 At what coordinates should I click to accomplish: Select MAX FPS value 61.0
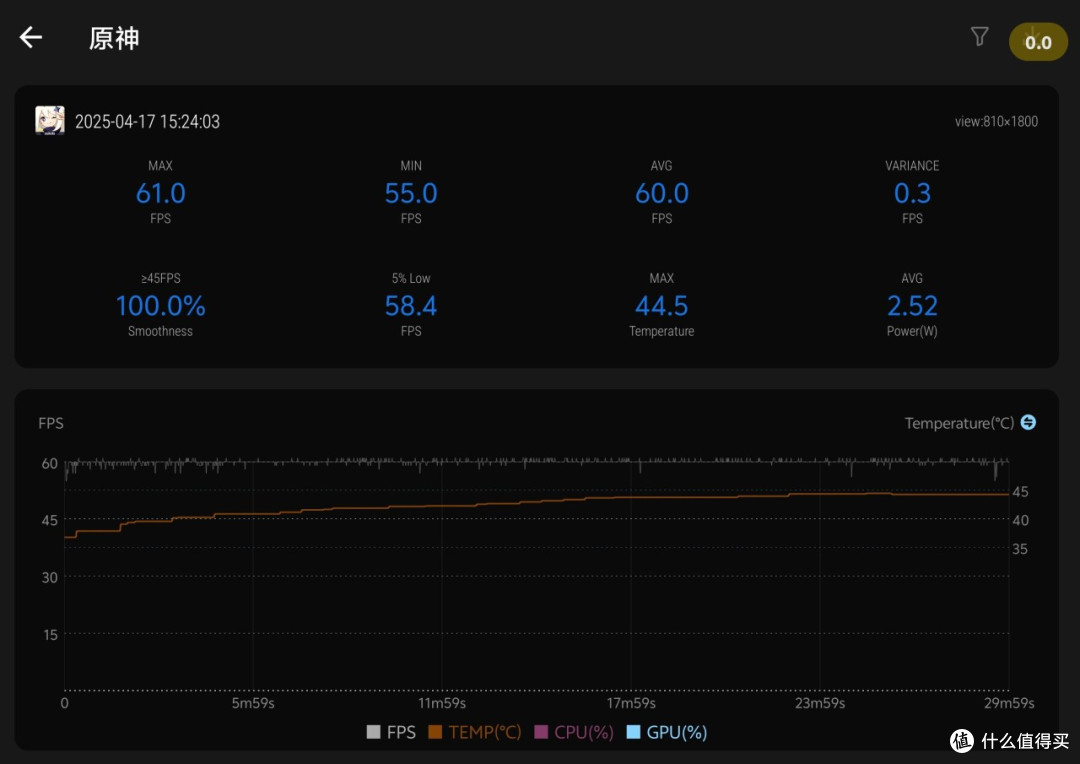pos(160,193)
